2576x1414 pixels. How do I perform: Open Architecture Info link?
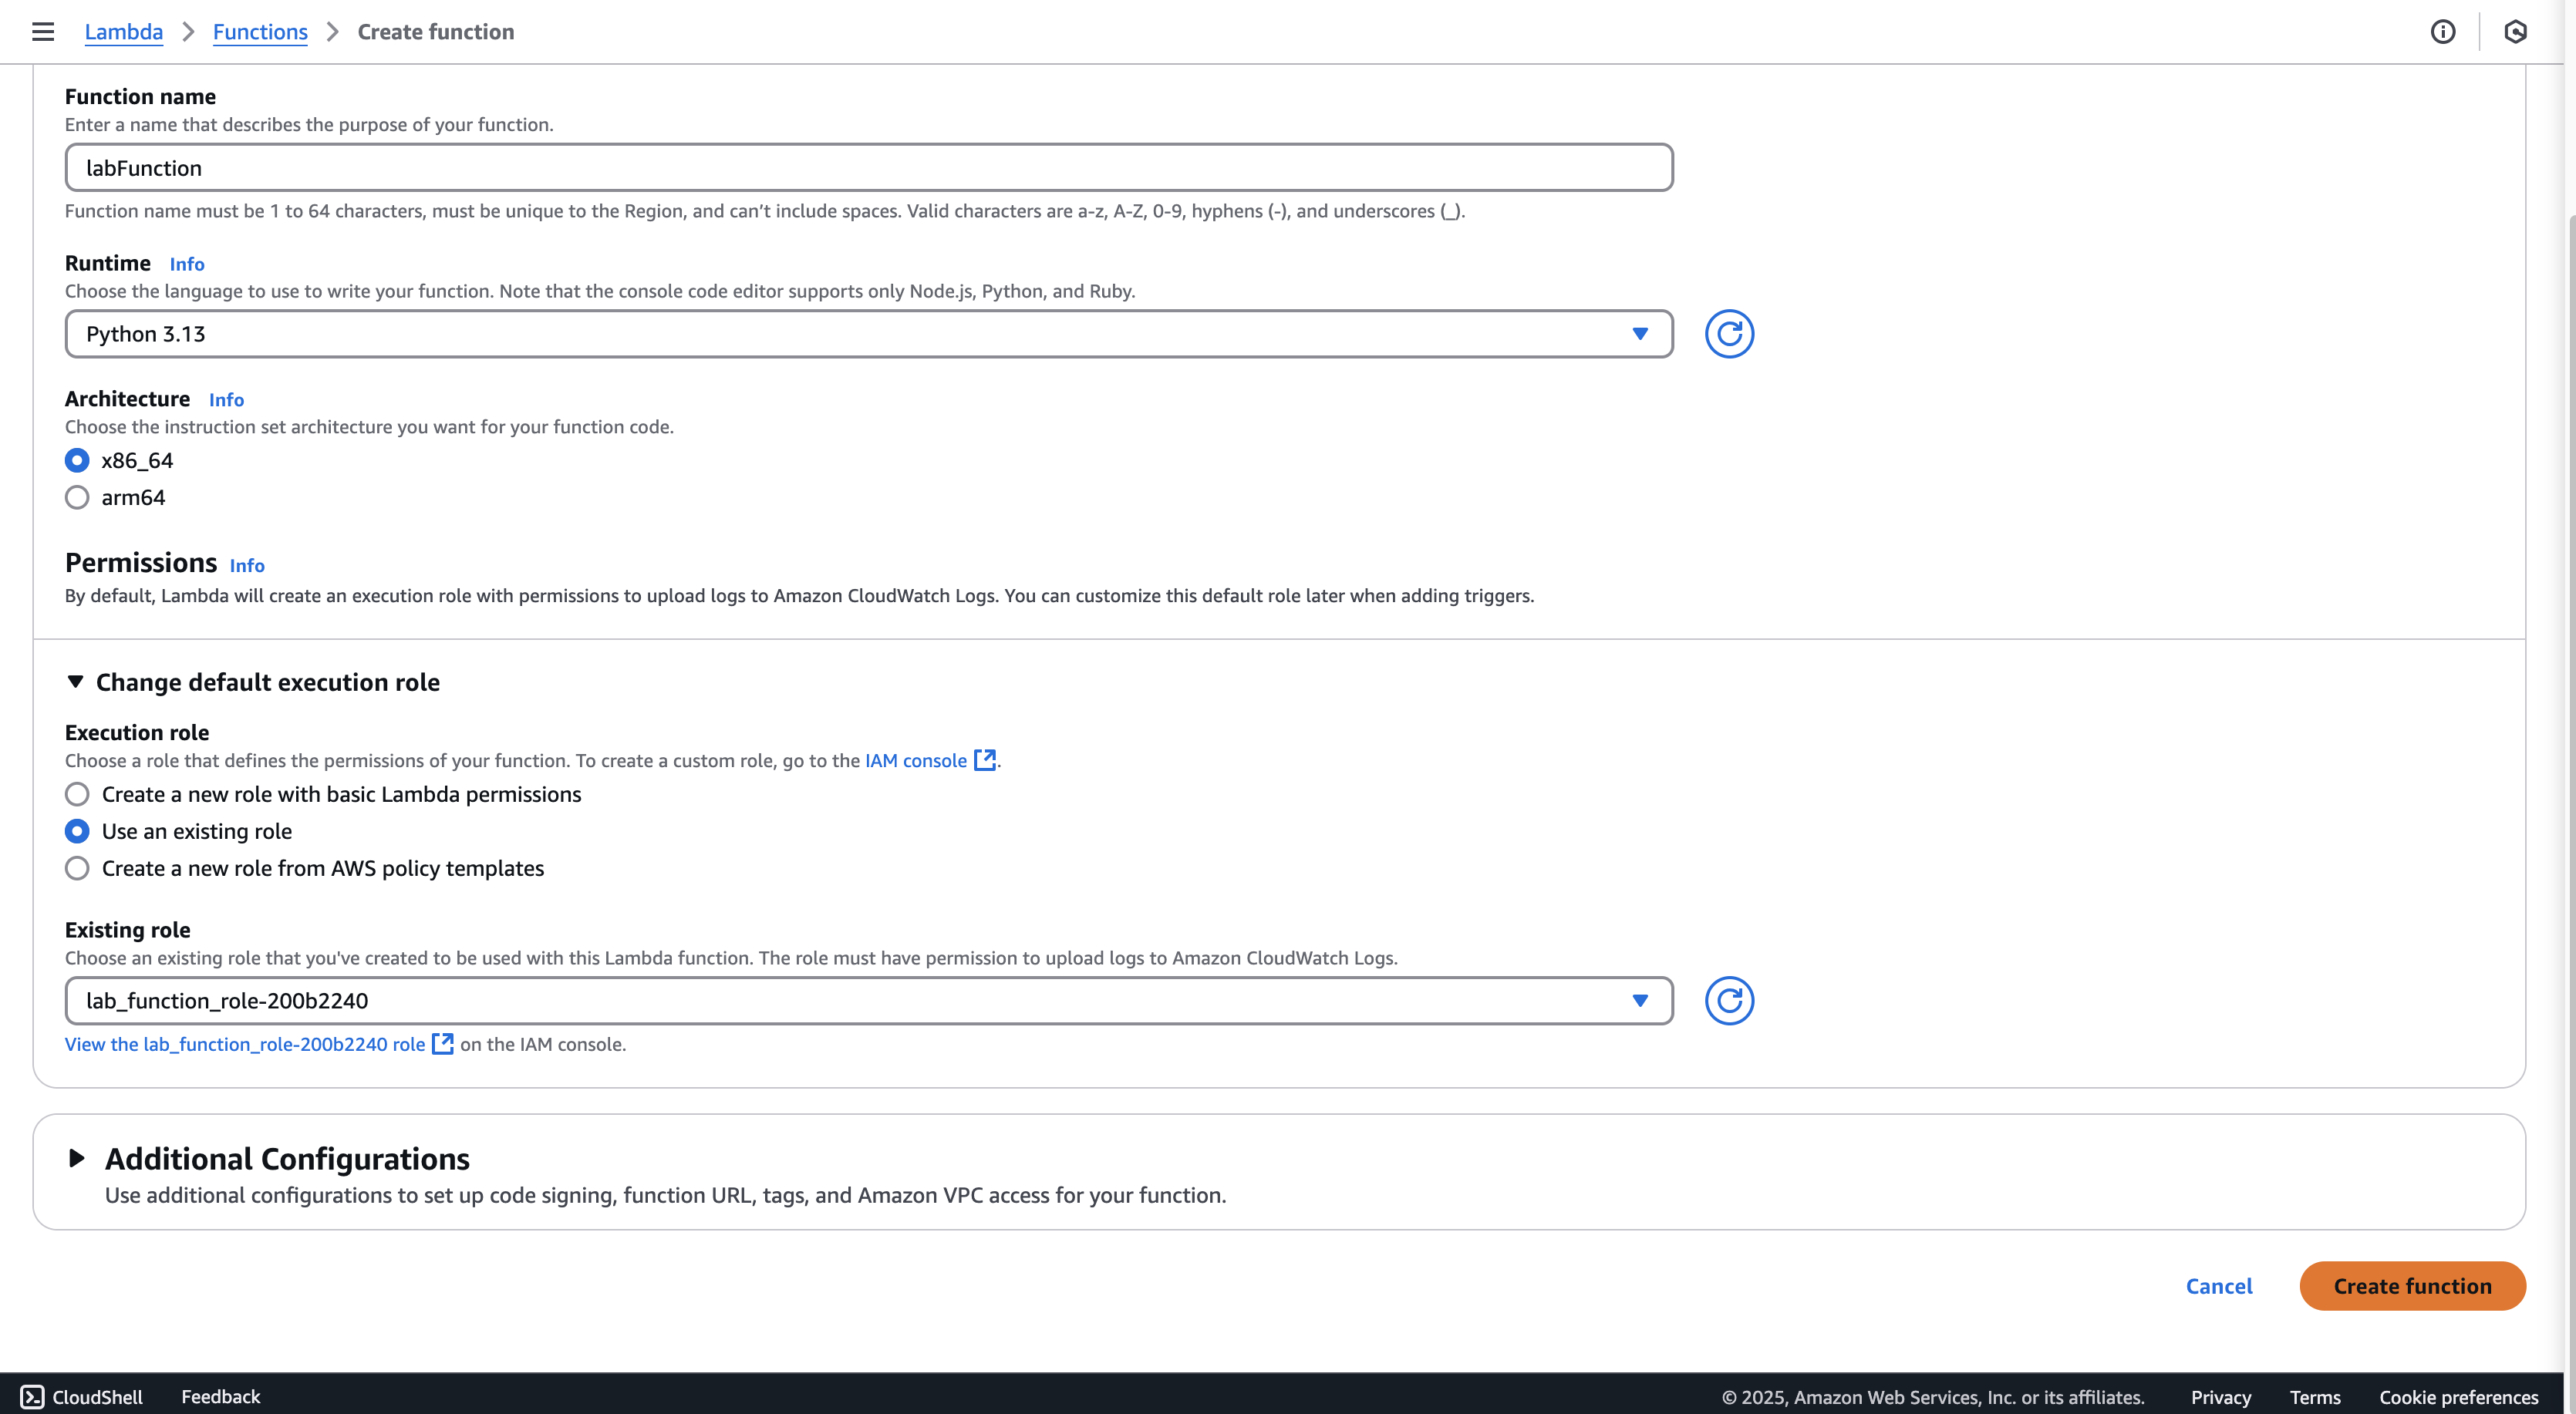pyautogui.click(x=226, y=400)
